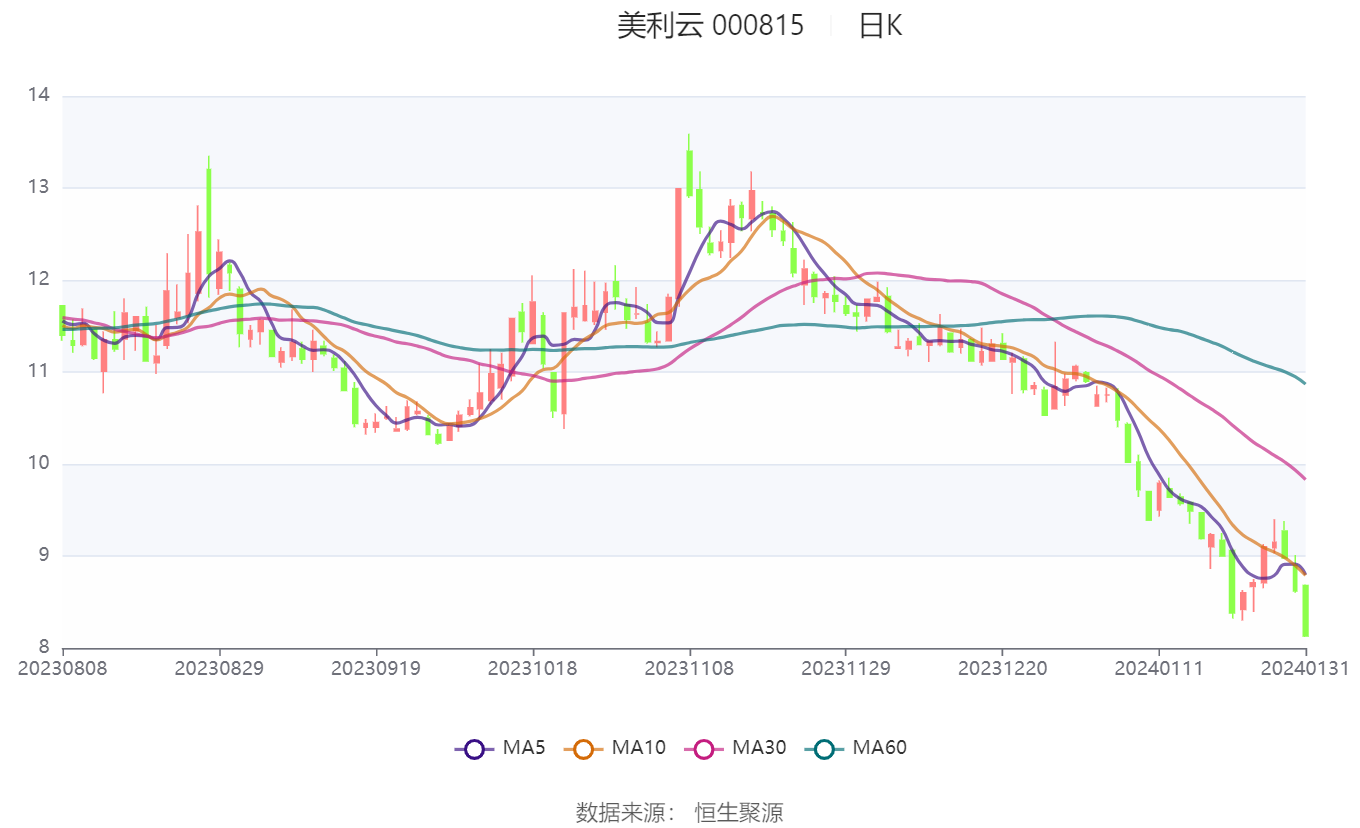Click the tall green candlestick peaking above 13 near 20231108

(689, 172)
